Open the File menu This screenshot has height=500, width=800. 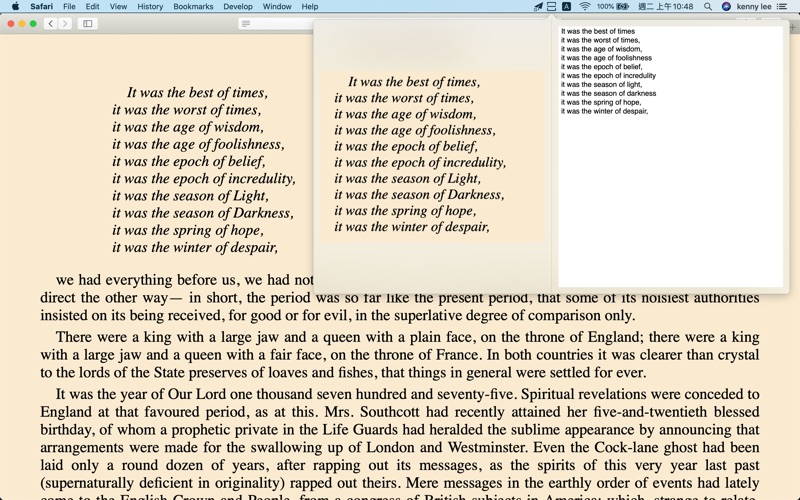click(x=69, y=7)
